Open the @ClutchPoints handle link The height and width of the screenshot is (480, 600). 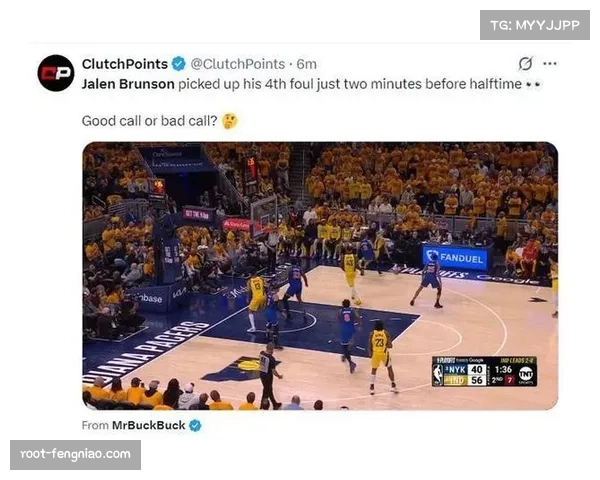[x=238, y=64]
